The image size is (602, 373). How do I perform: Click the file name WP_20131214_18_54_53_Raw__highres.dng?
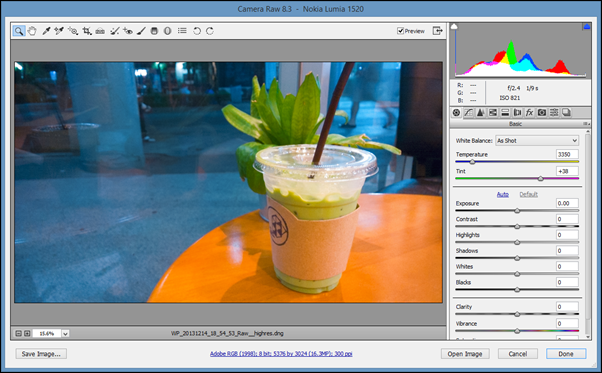coord(227,333)
